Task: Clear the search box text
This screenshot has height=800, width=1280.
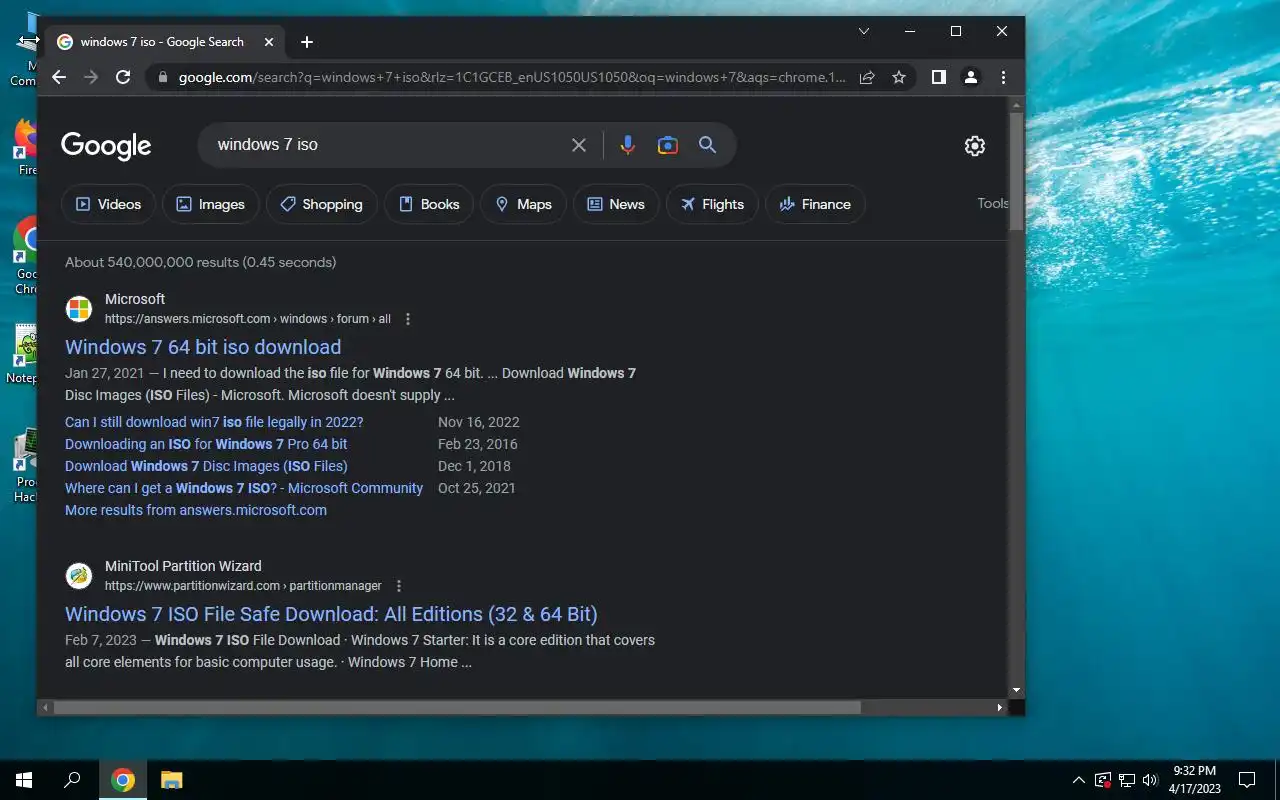Action: 579,145
